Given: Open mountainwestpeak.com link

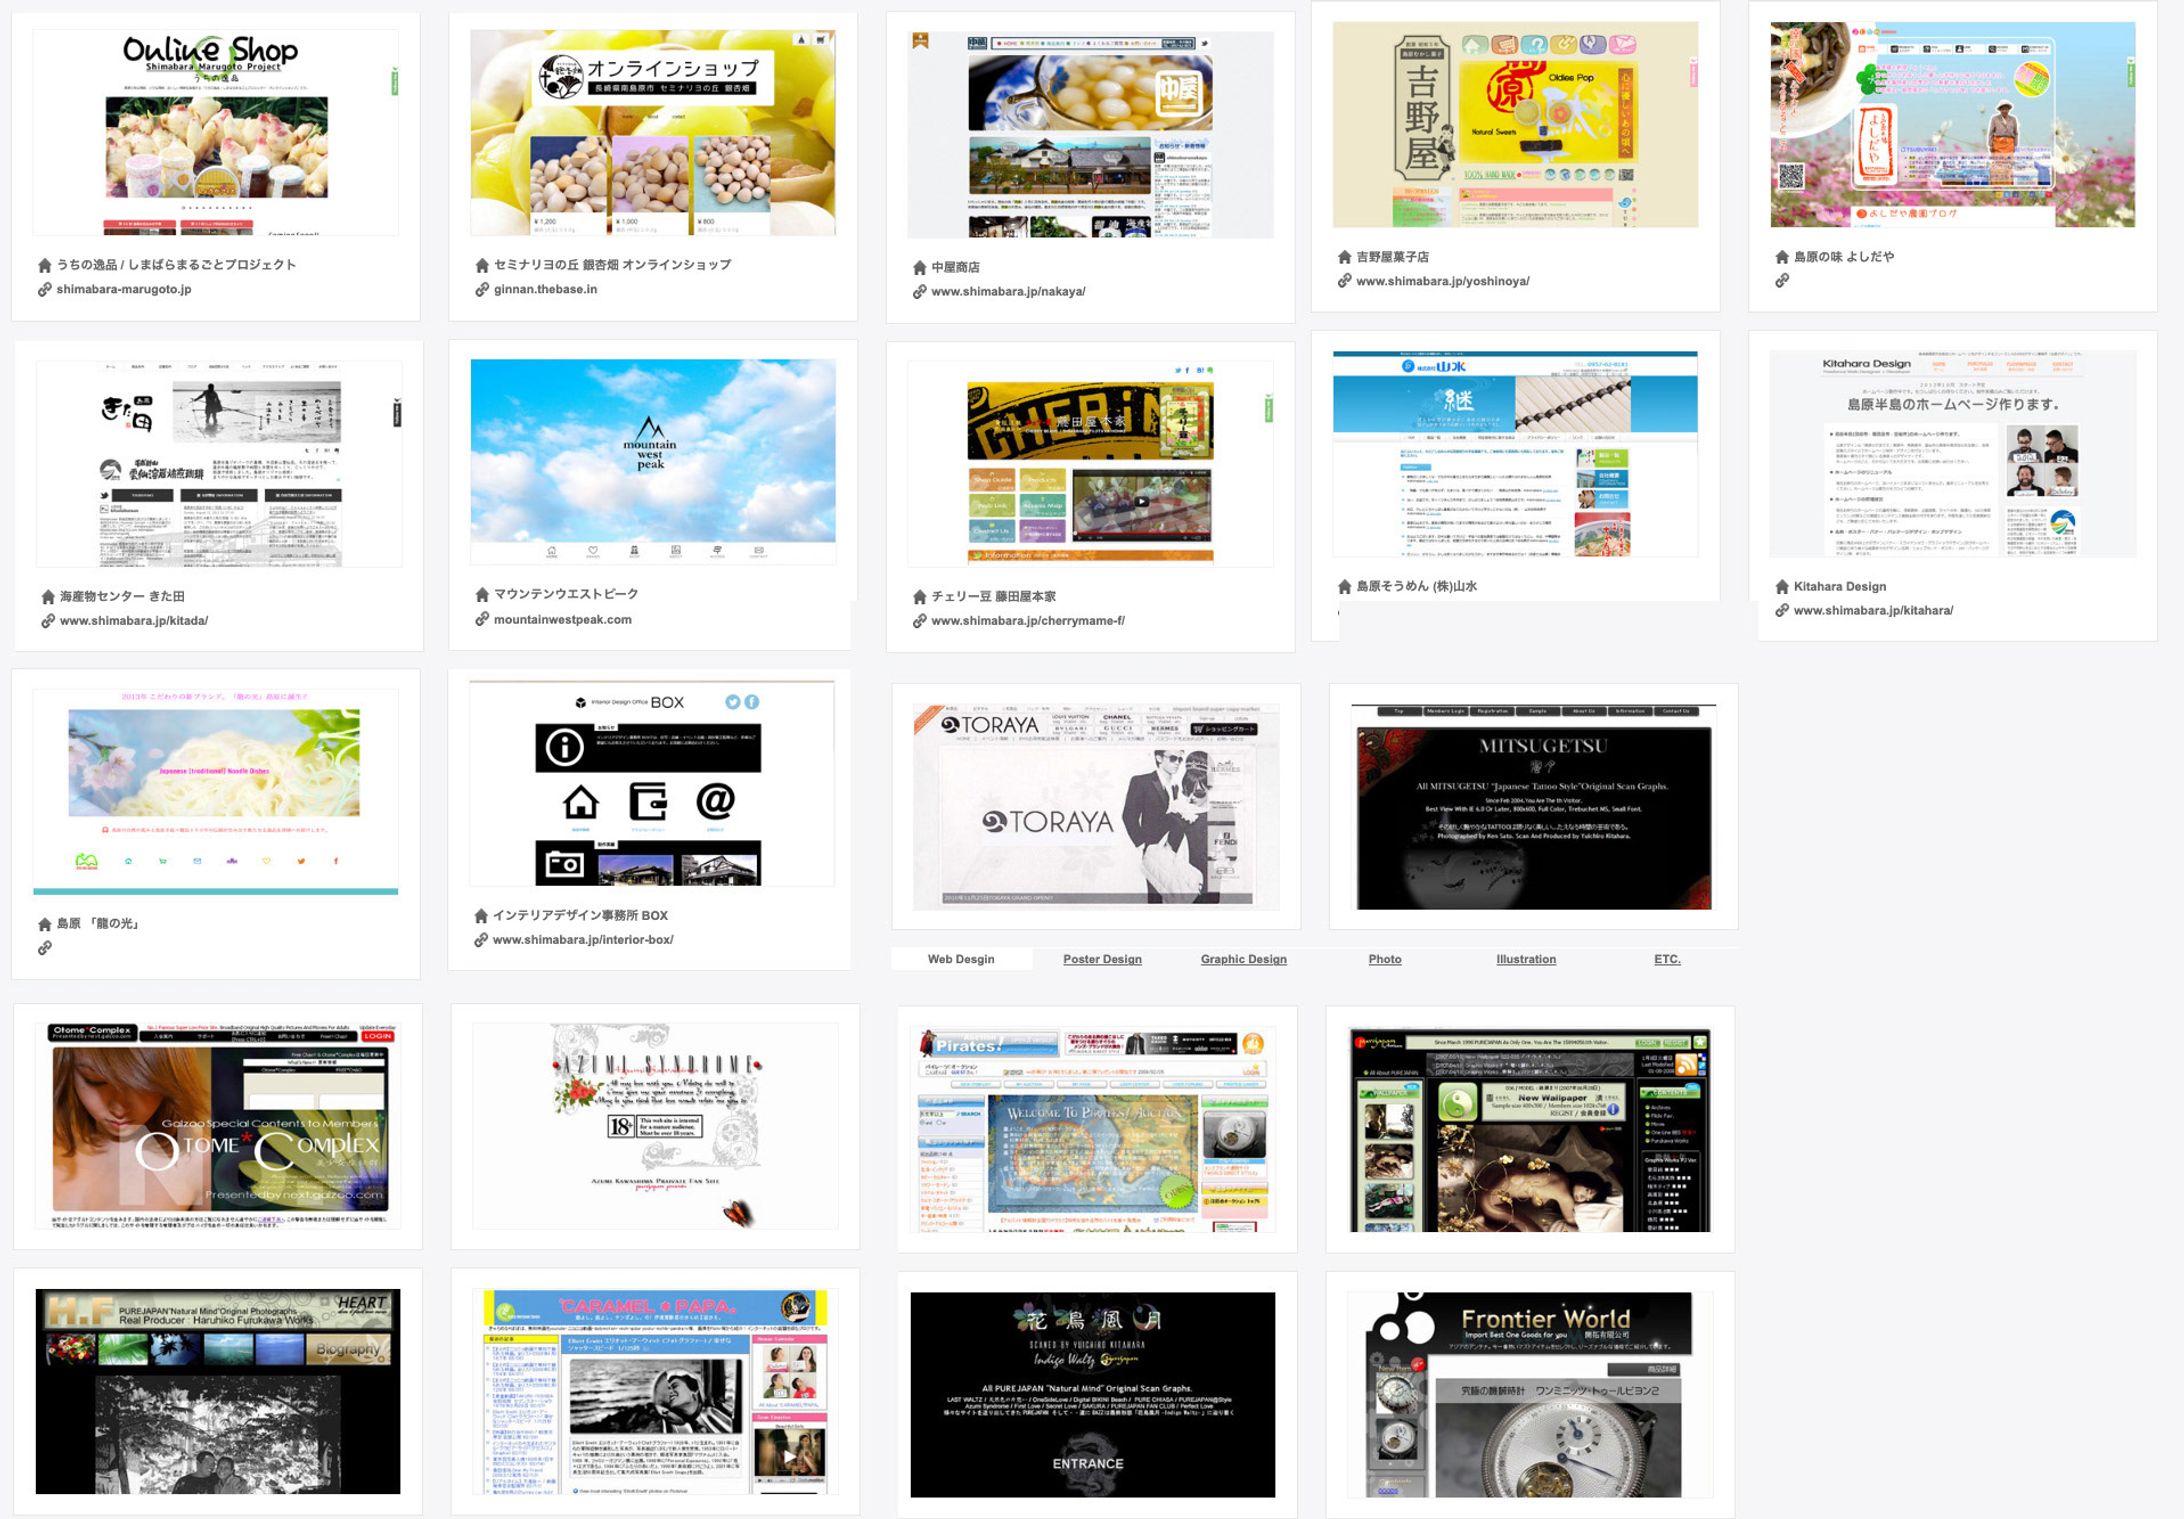Looking at the screenshot, I should click(562, 620).
